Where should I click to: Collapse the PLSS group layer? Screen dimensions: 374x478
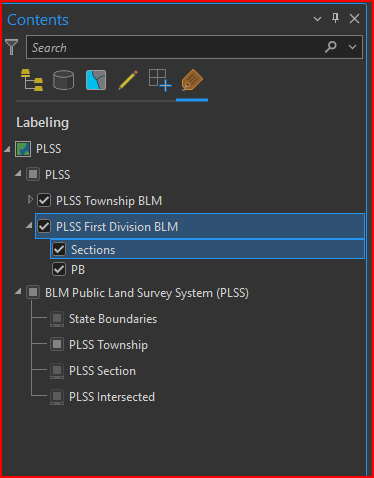click(x=18, y=173)
